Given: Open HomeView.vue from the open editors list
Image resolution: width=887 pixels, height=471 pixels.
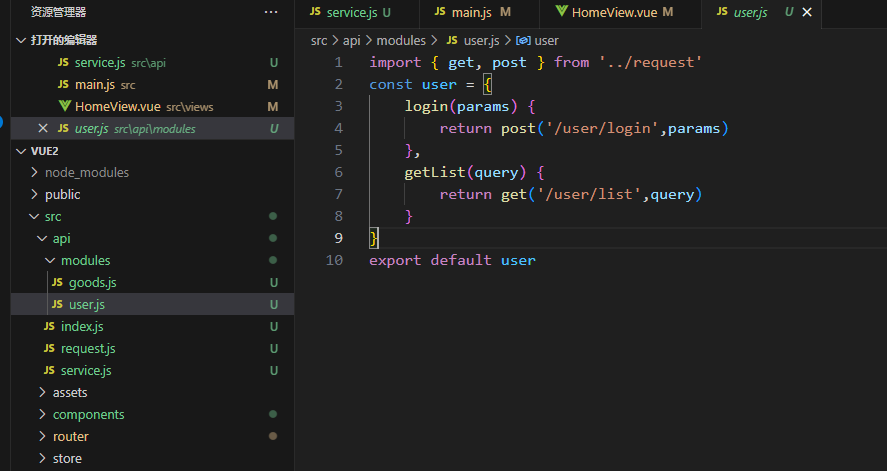Looking at the screenshot, I should [152, 106].
